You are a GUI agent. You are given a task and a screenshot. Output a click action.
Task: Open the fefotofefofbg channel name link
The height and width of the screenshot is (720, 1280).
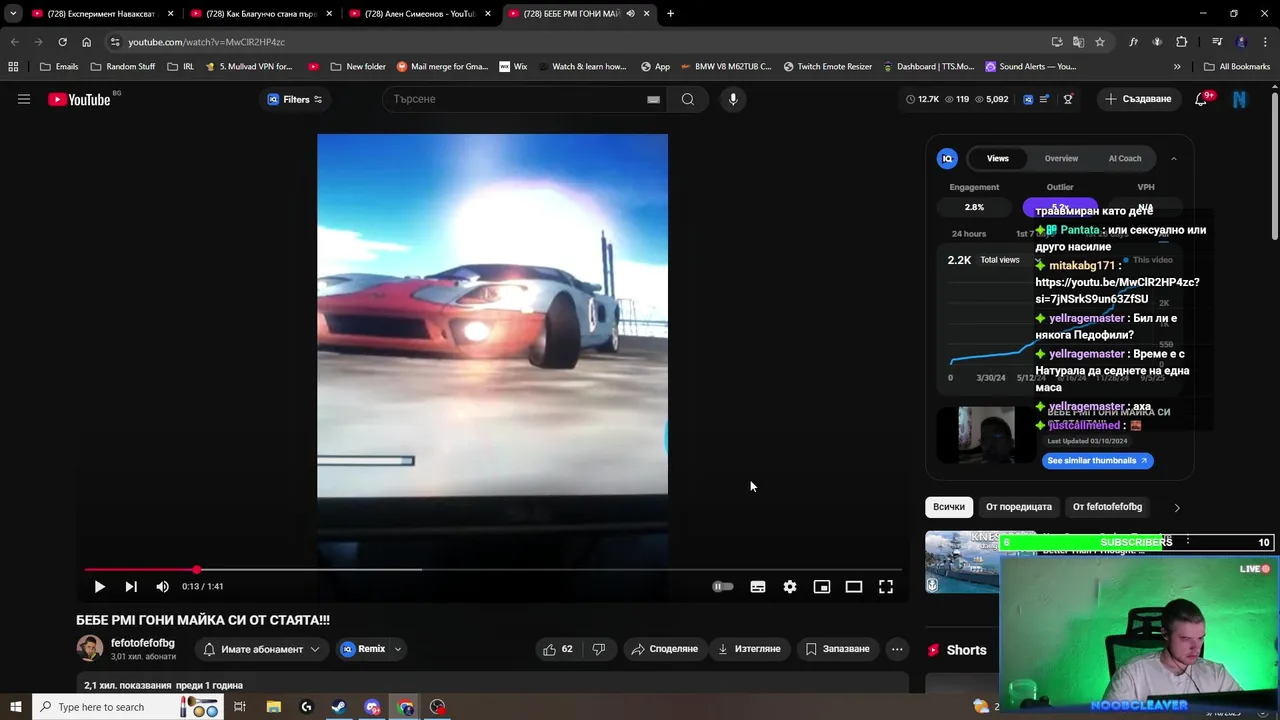coord(143,643)
